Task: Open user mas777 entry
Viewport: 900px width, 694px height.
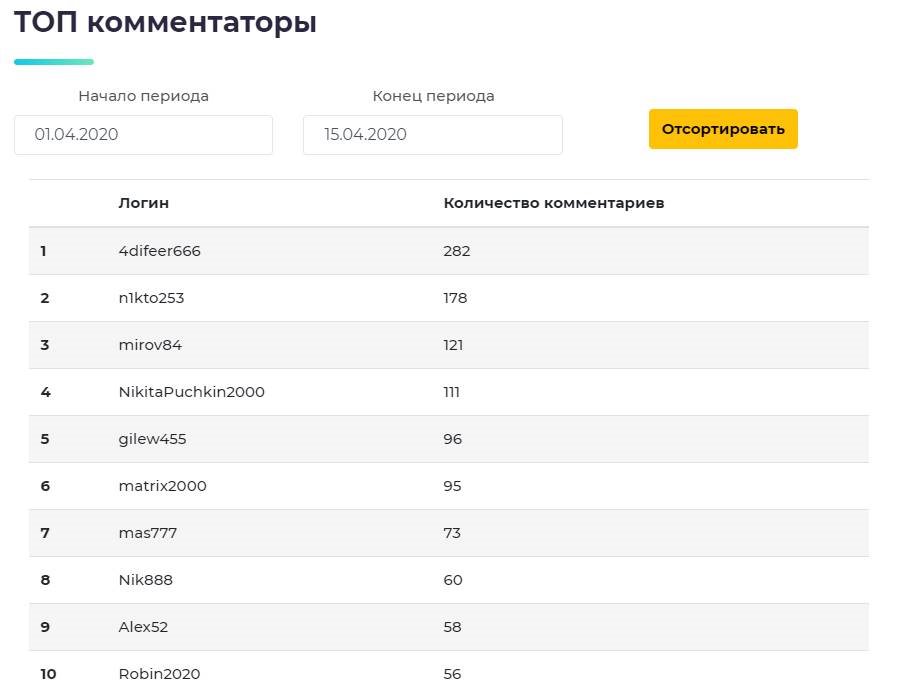Action: point(148,533)
